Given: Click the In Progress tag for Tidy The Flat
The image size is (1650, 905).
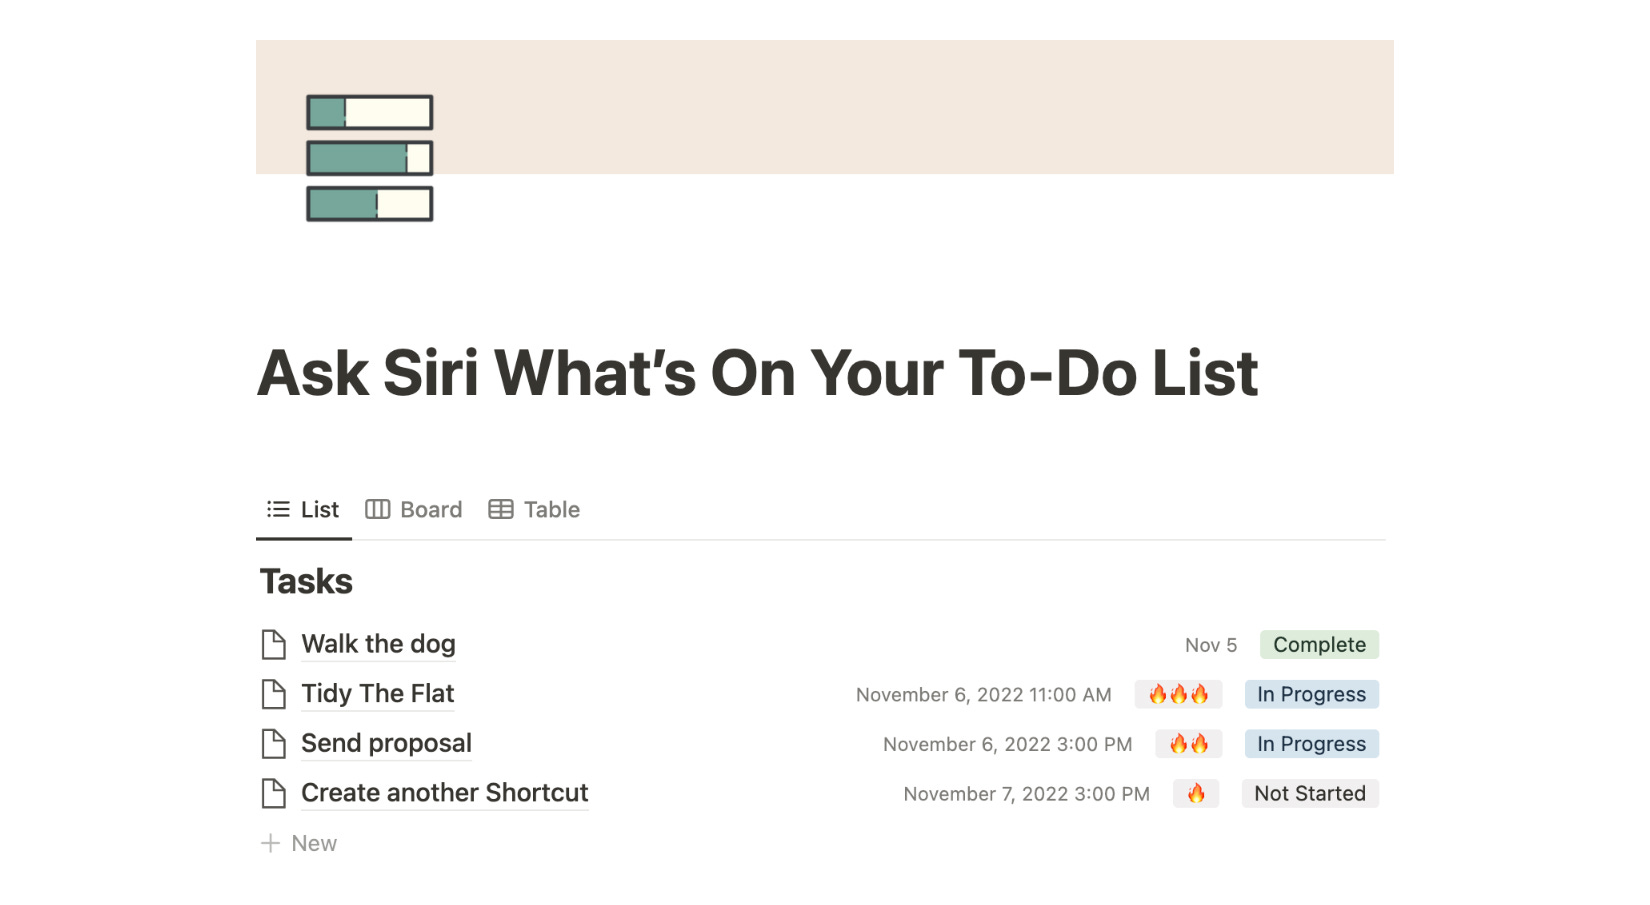Looking at the screenshot, I should point(1311,694).
